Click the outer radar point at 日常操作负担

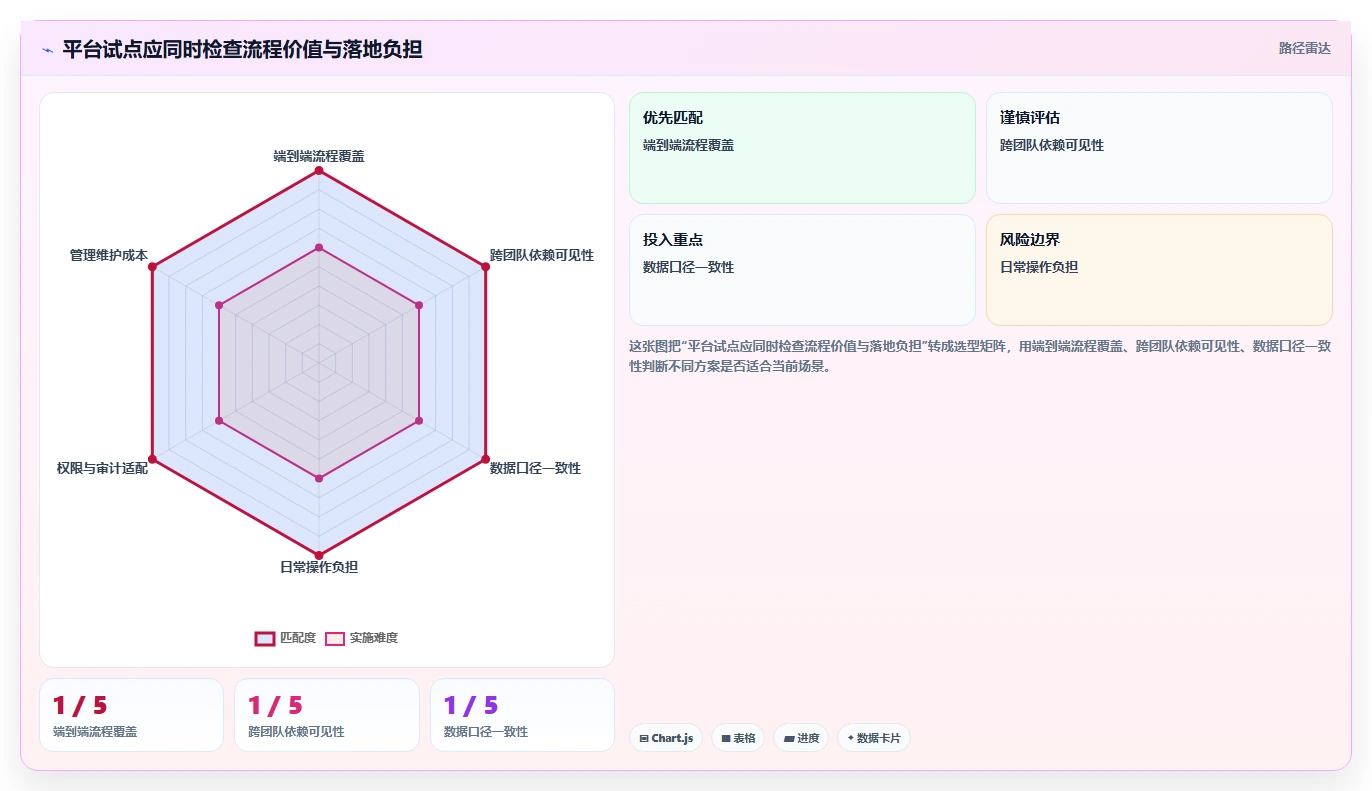tap(319, 555)
